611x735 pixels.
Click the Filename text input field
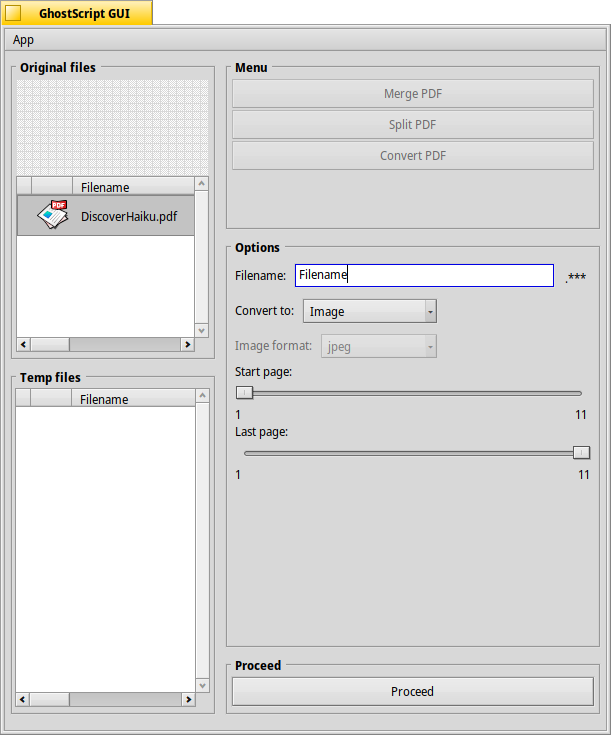424,275
